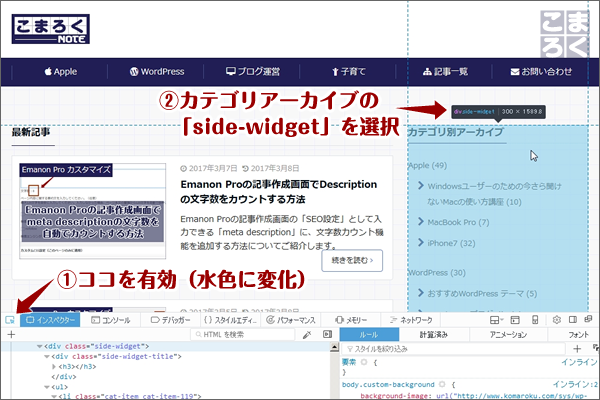
Task: Select the 計算済み sidebar tab
Action: pos(434,335)
